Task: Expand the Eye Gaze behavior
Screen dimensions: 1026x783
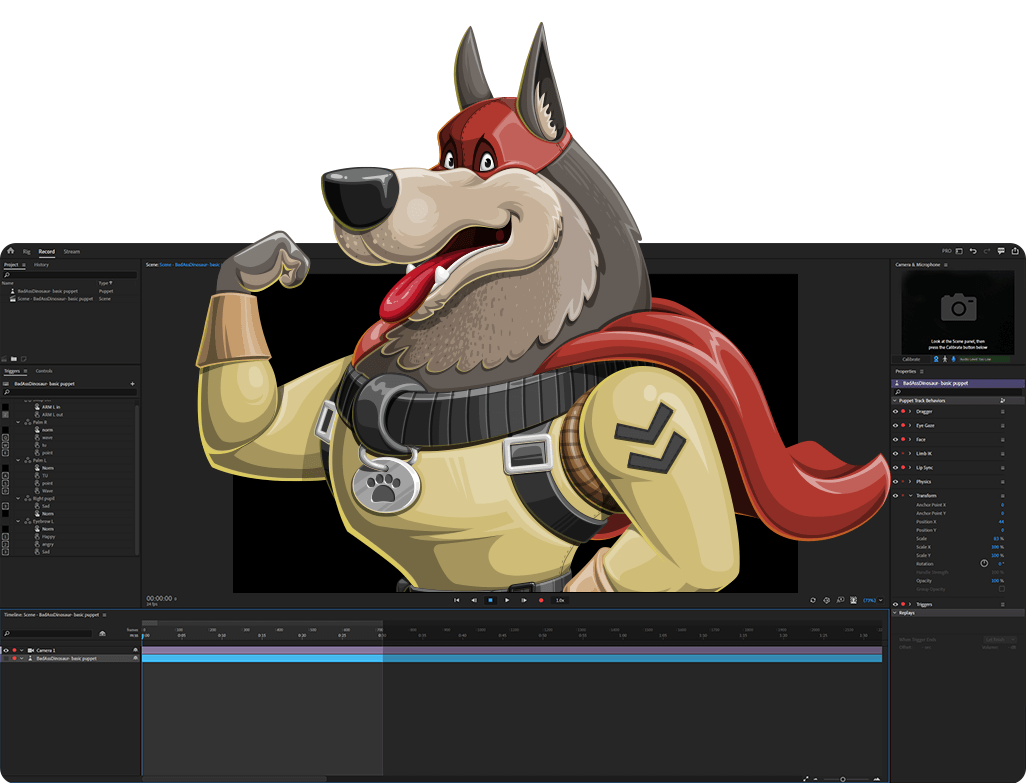Action: point(910,425)
